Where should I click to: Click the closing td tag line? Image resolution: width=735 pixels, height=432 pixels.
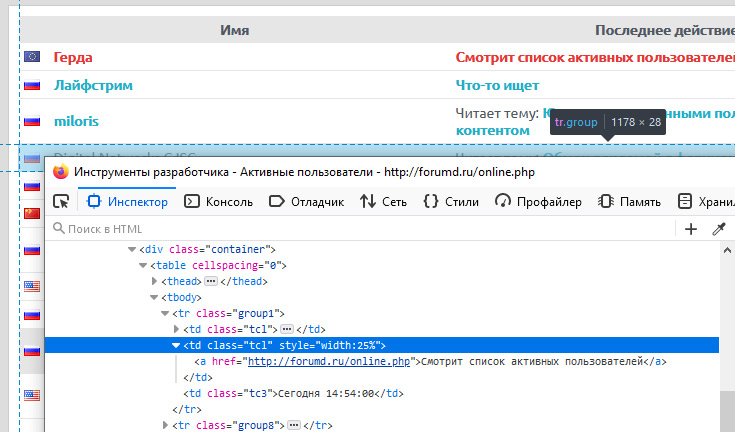point(198,378)
